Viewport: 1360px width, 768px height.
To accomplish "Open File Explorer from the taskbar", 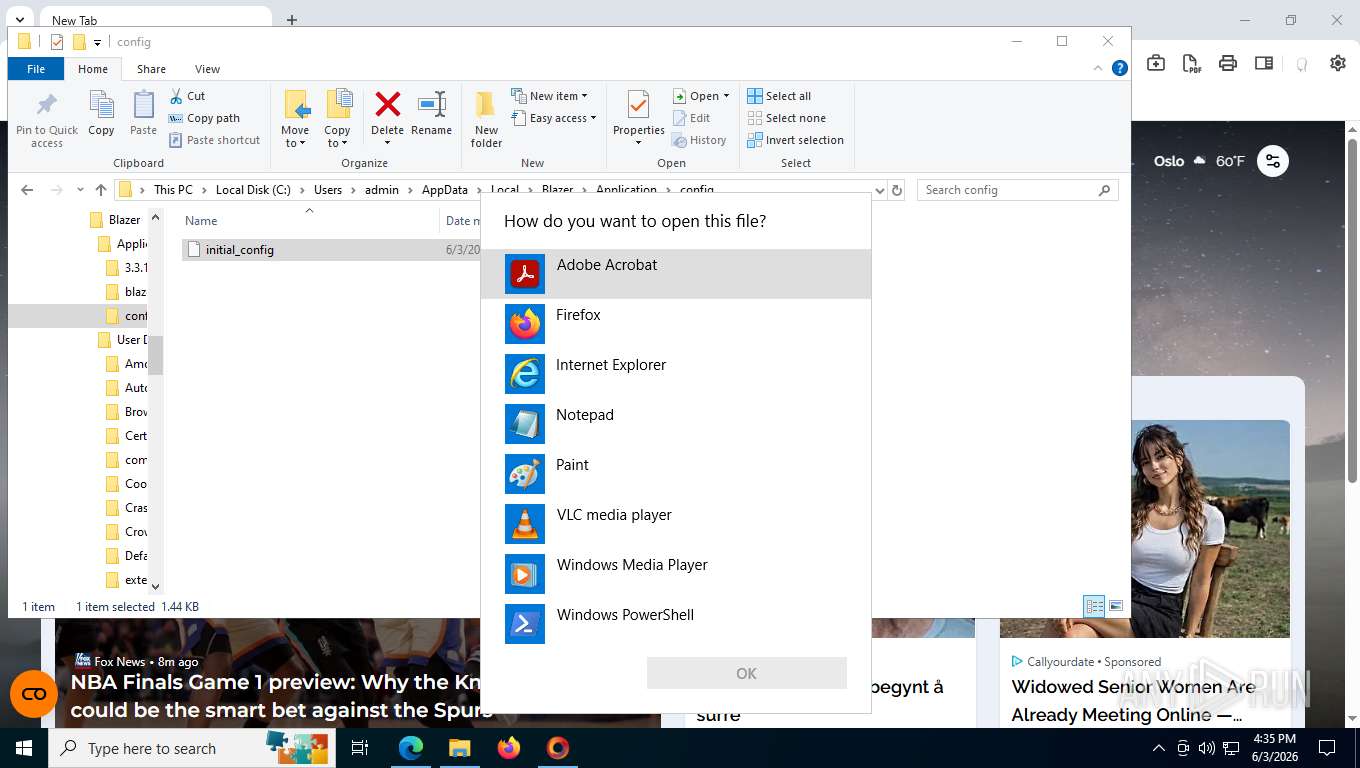I will pos(459,748).
